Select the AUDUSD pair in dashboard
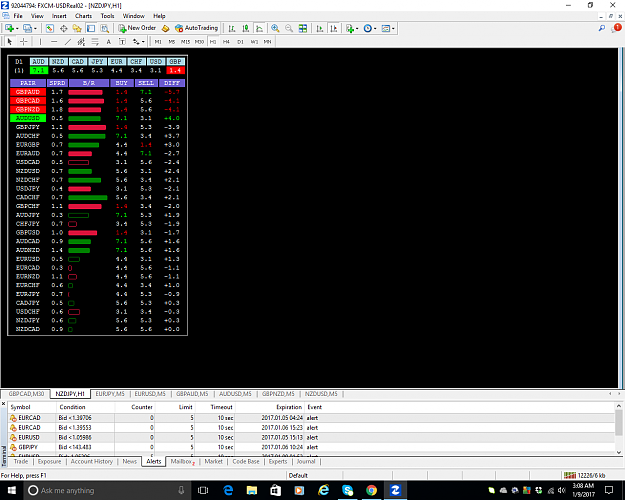The height and width of the screenshot is (500, 625). (28, 118)
